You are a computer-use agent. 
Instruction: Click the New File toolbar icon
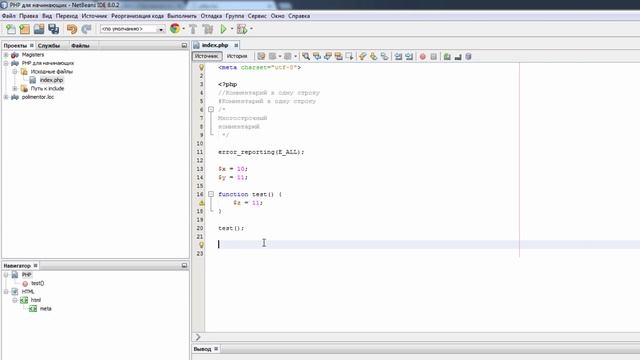(11, 29)
